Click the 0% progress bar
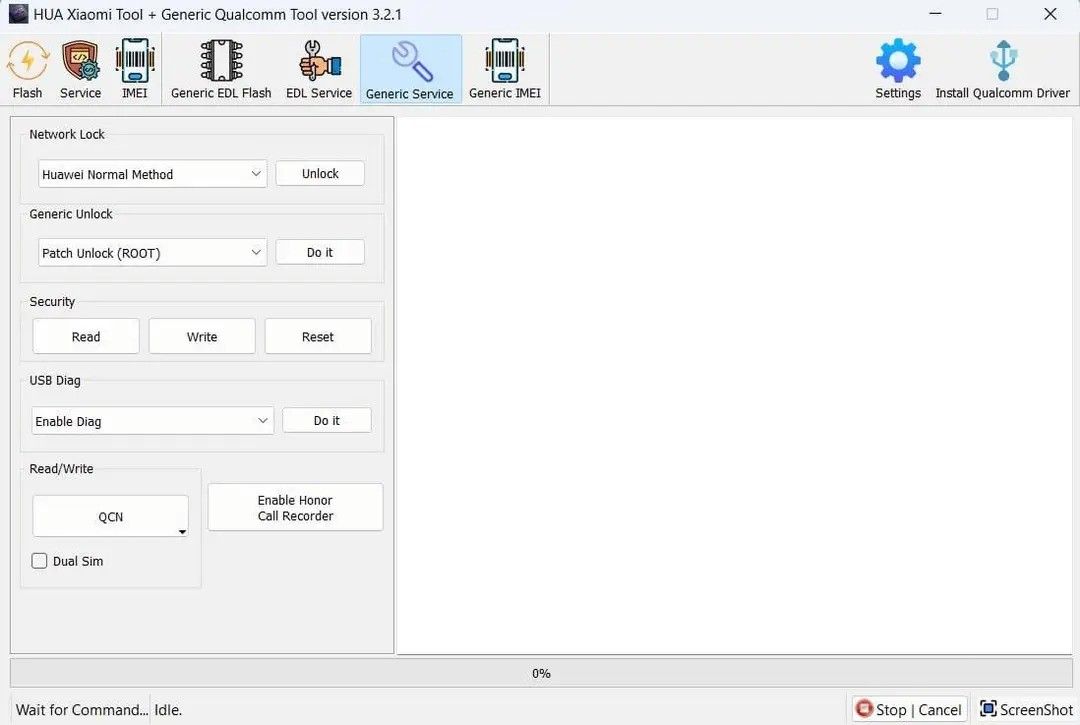1080x725 pixels. 541,673
